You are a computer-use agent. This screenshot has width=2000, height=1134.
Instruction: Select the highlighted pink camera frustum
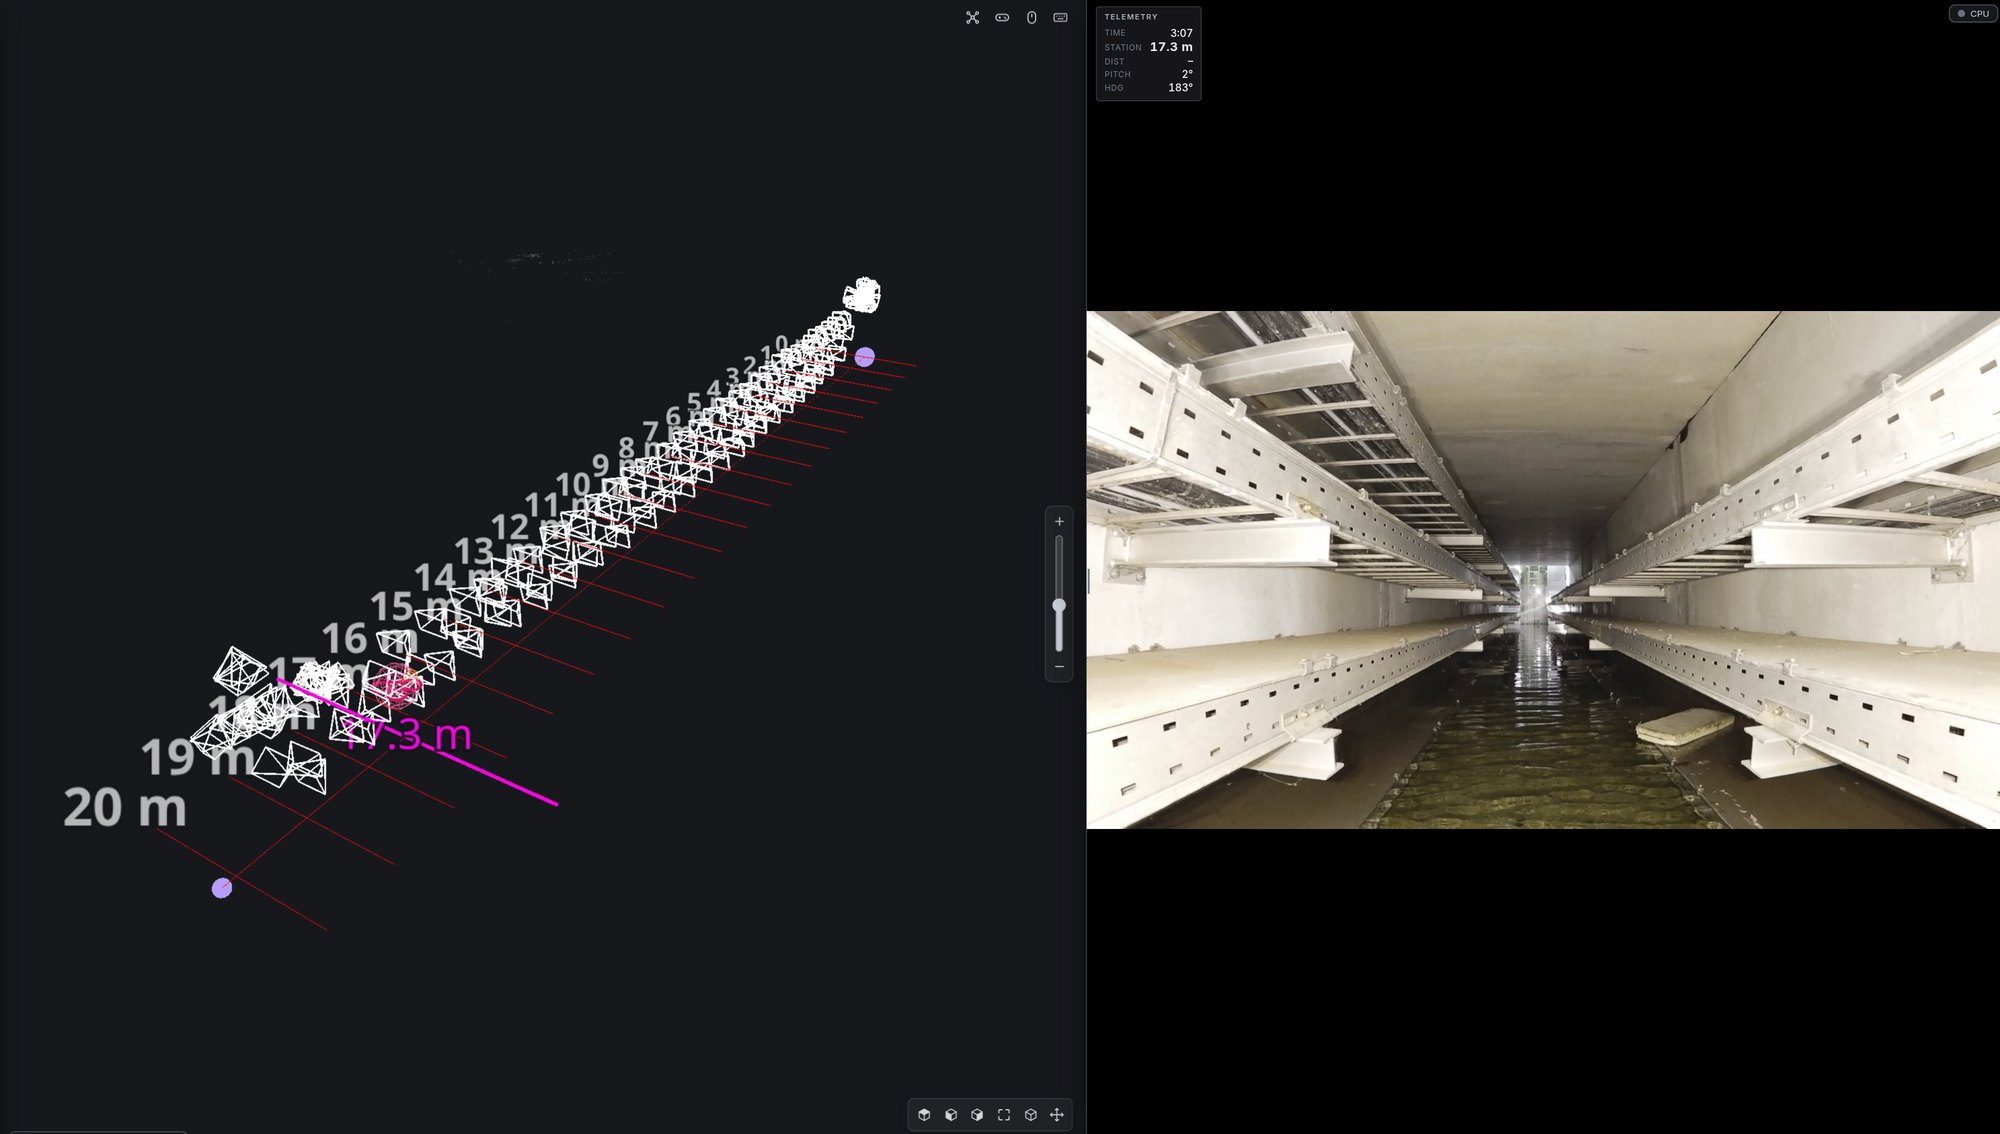point(395,684)
